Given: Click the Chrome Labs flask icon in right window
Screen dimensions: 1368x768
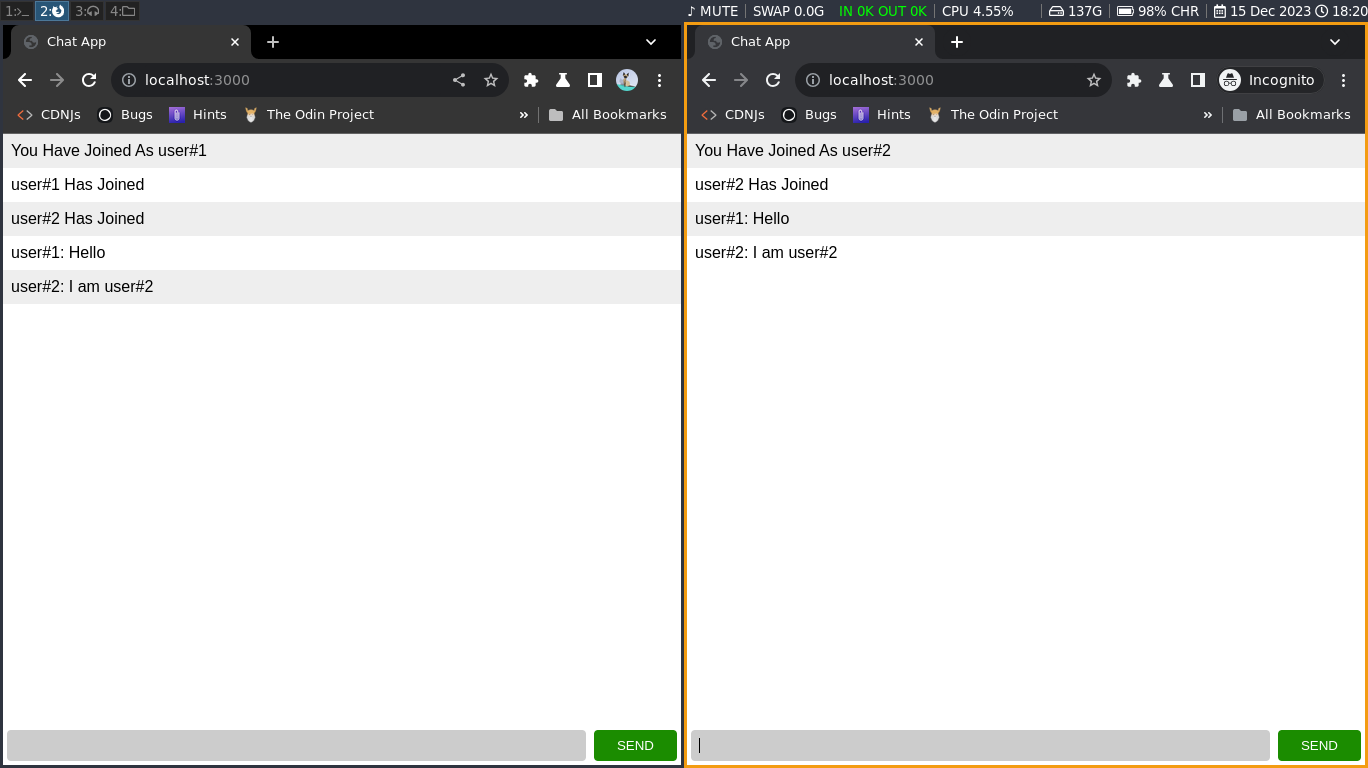Looking at the screenshot, I should click(1166, 80).
